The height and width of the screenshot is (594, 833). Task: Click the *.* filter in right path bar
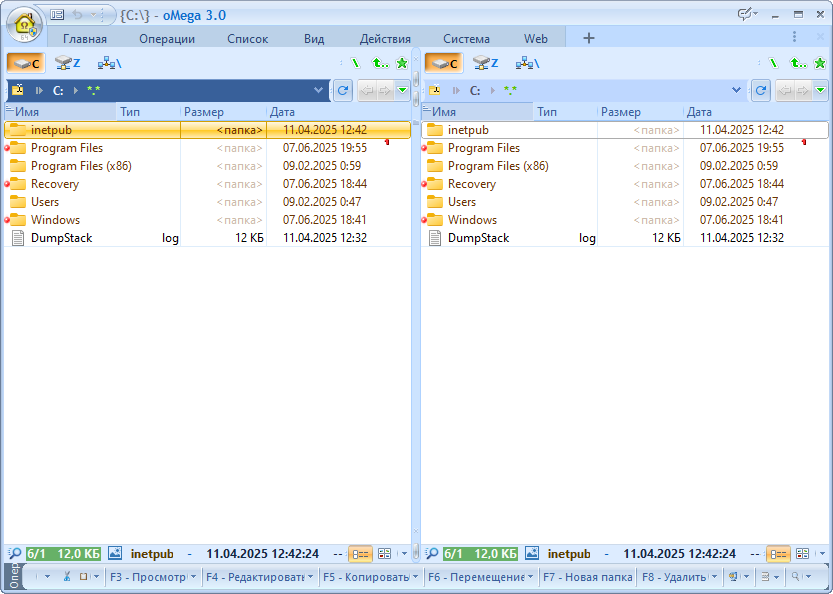coord(511,91)
